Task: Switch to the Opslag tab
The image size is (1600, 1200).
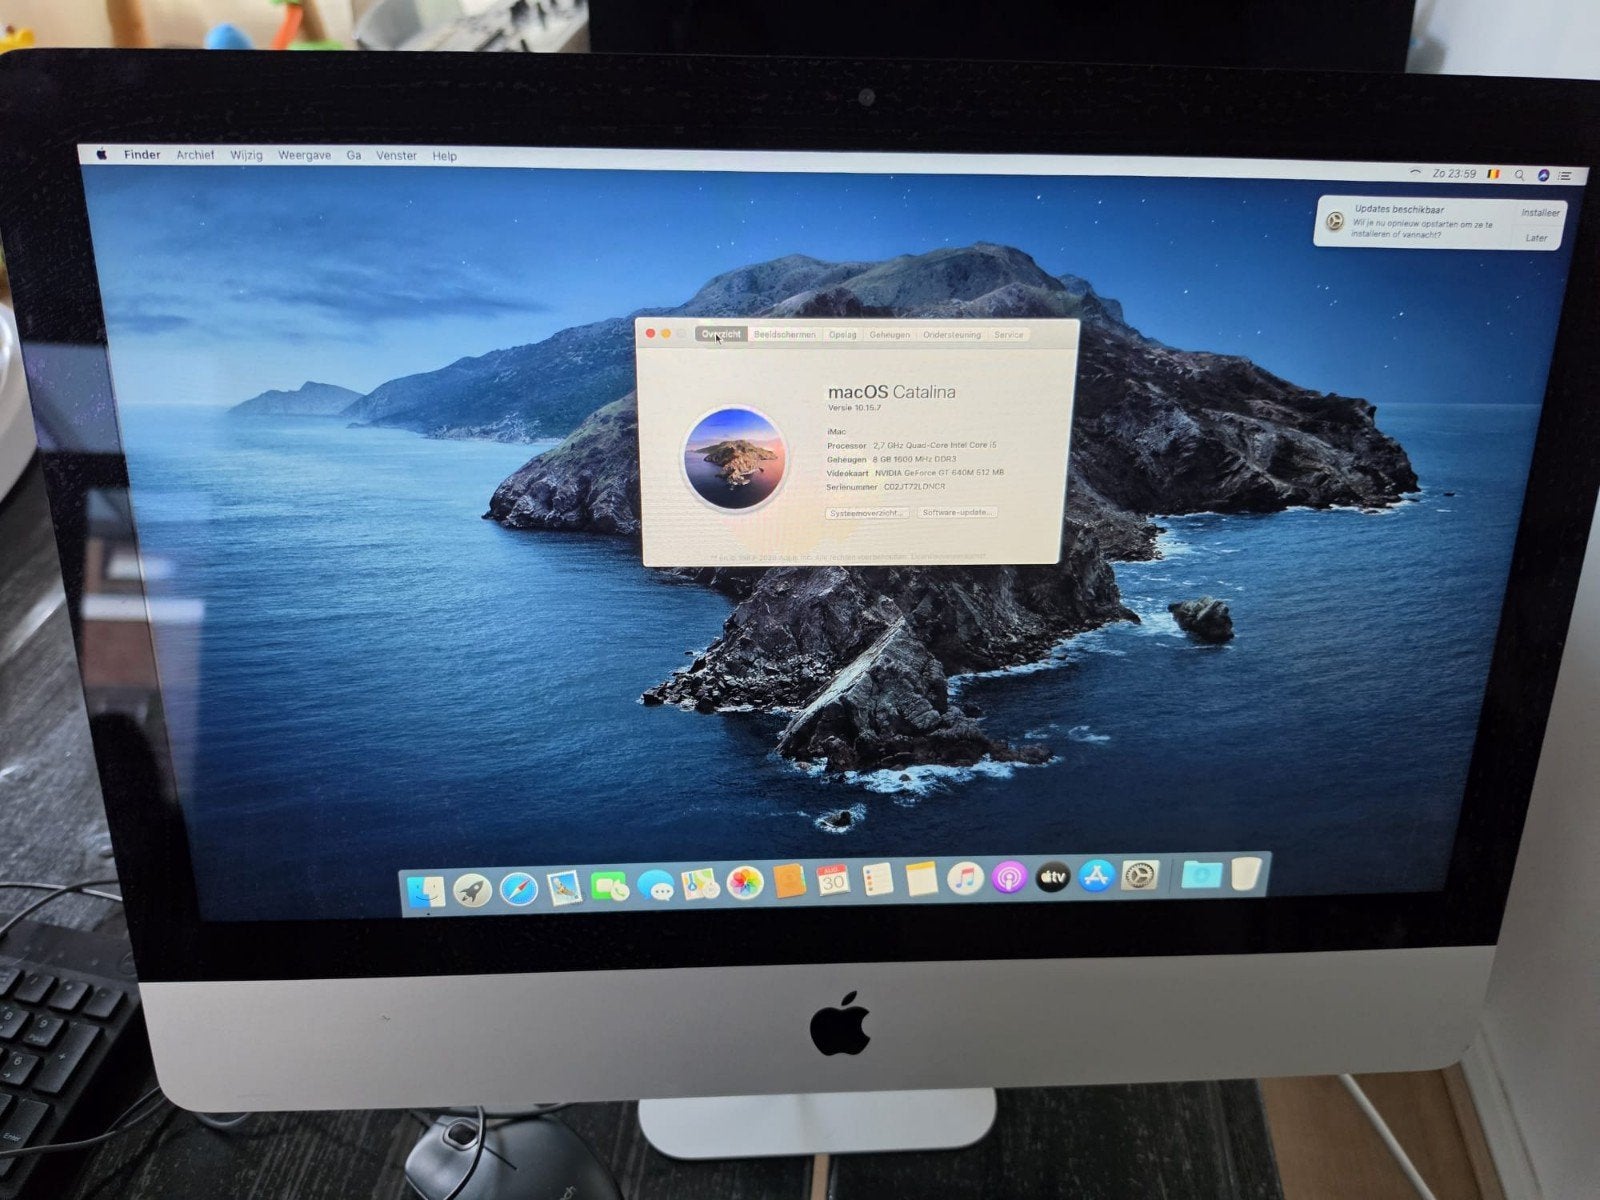Action: 843,334
